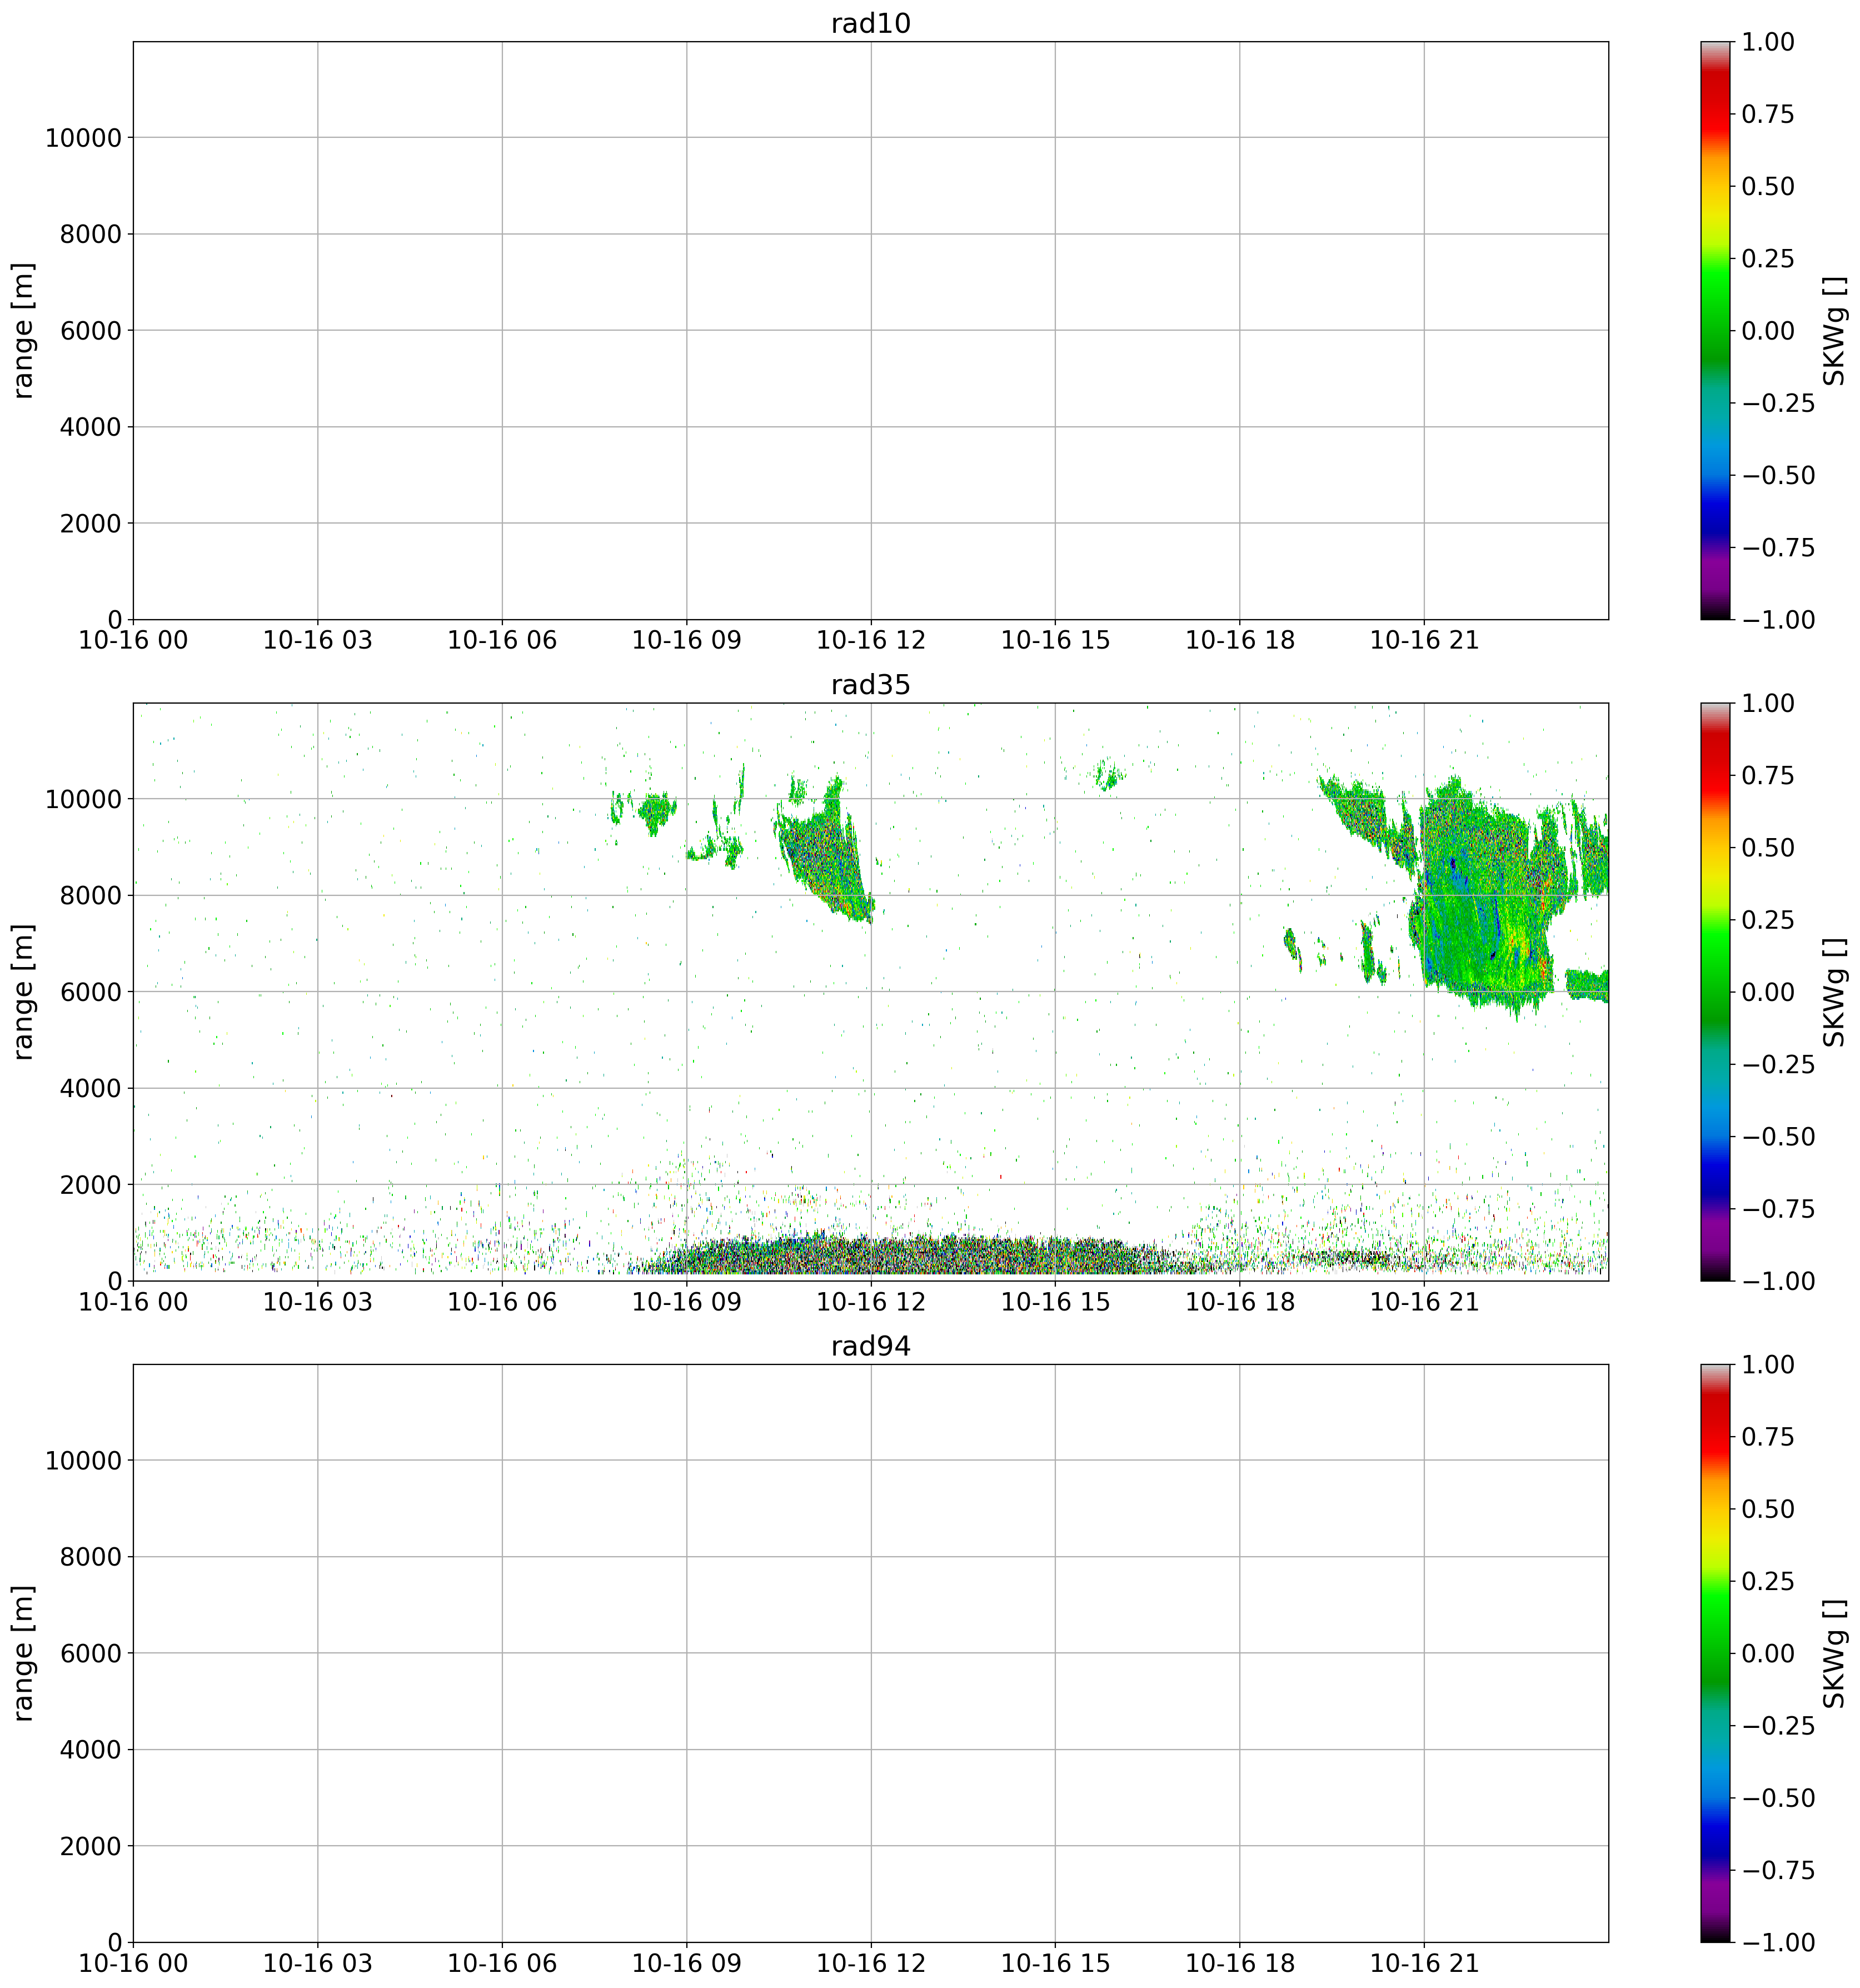Click the rad94 plot title

(870, 1346)
